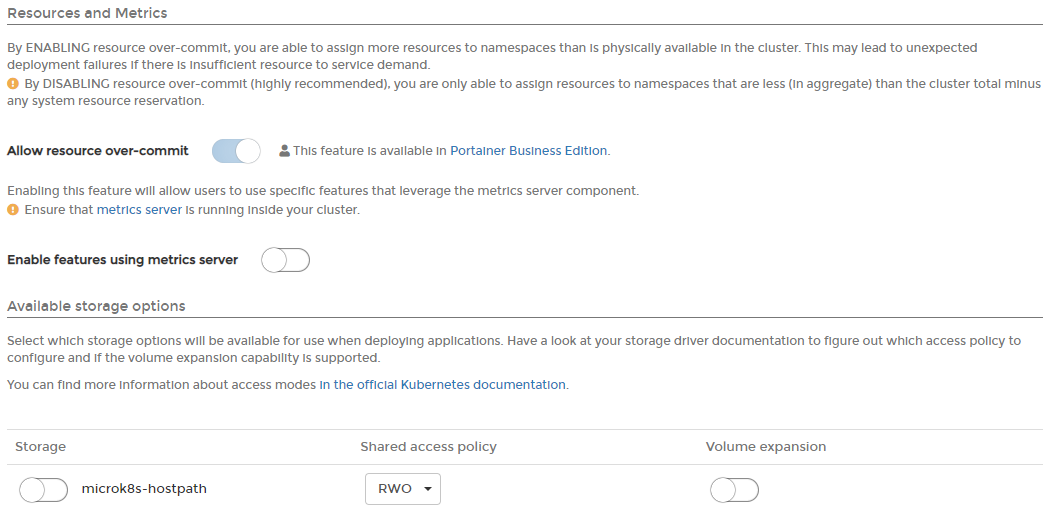Click the user icon before Business Edition notice

click(x=284, y=151)
